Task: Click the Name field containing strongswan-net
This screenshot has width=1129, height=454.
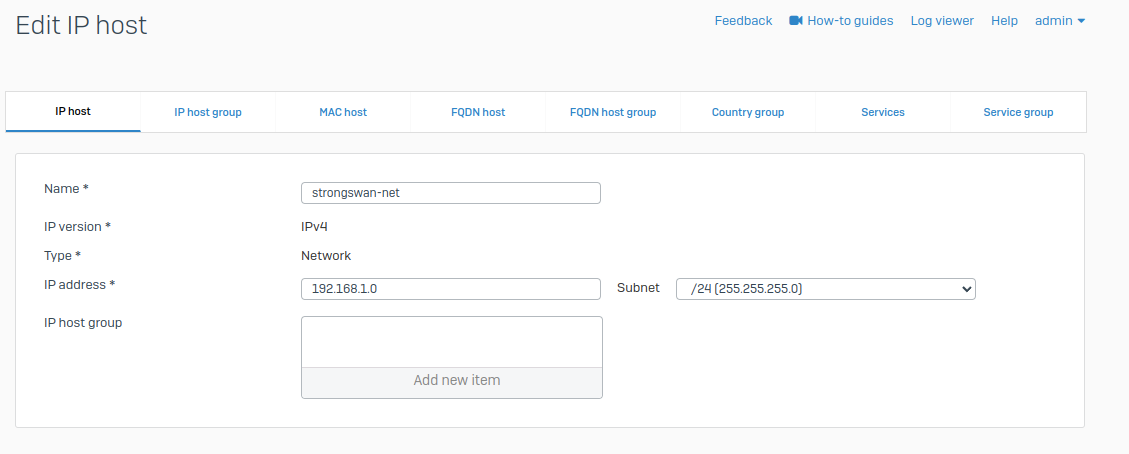Action: coord(450,193)
